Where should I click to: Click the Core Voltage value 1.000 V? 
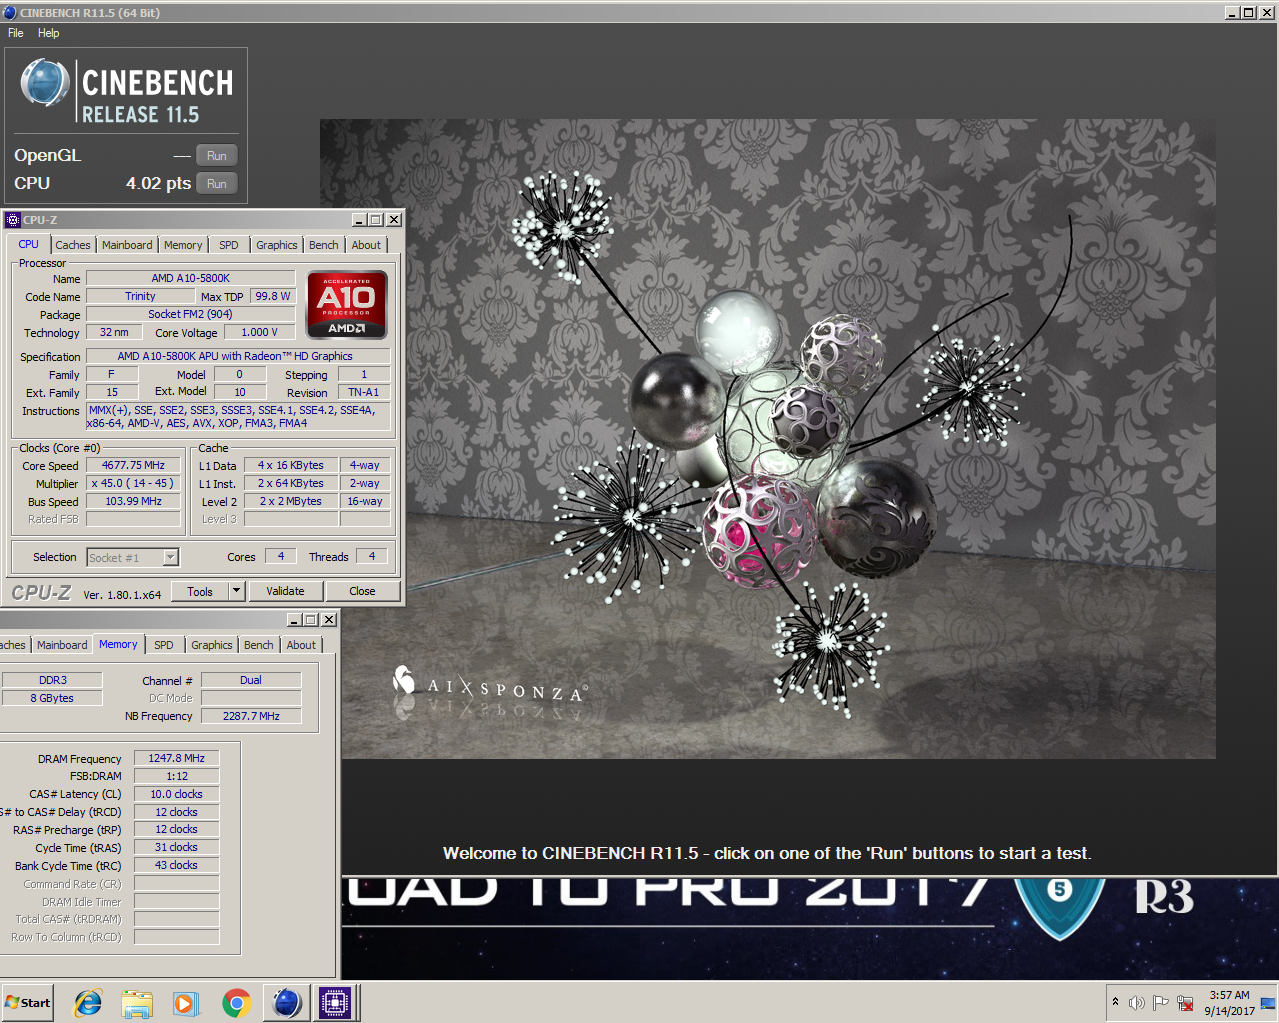(x=260, y=332)
